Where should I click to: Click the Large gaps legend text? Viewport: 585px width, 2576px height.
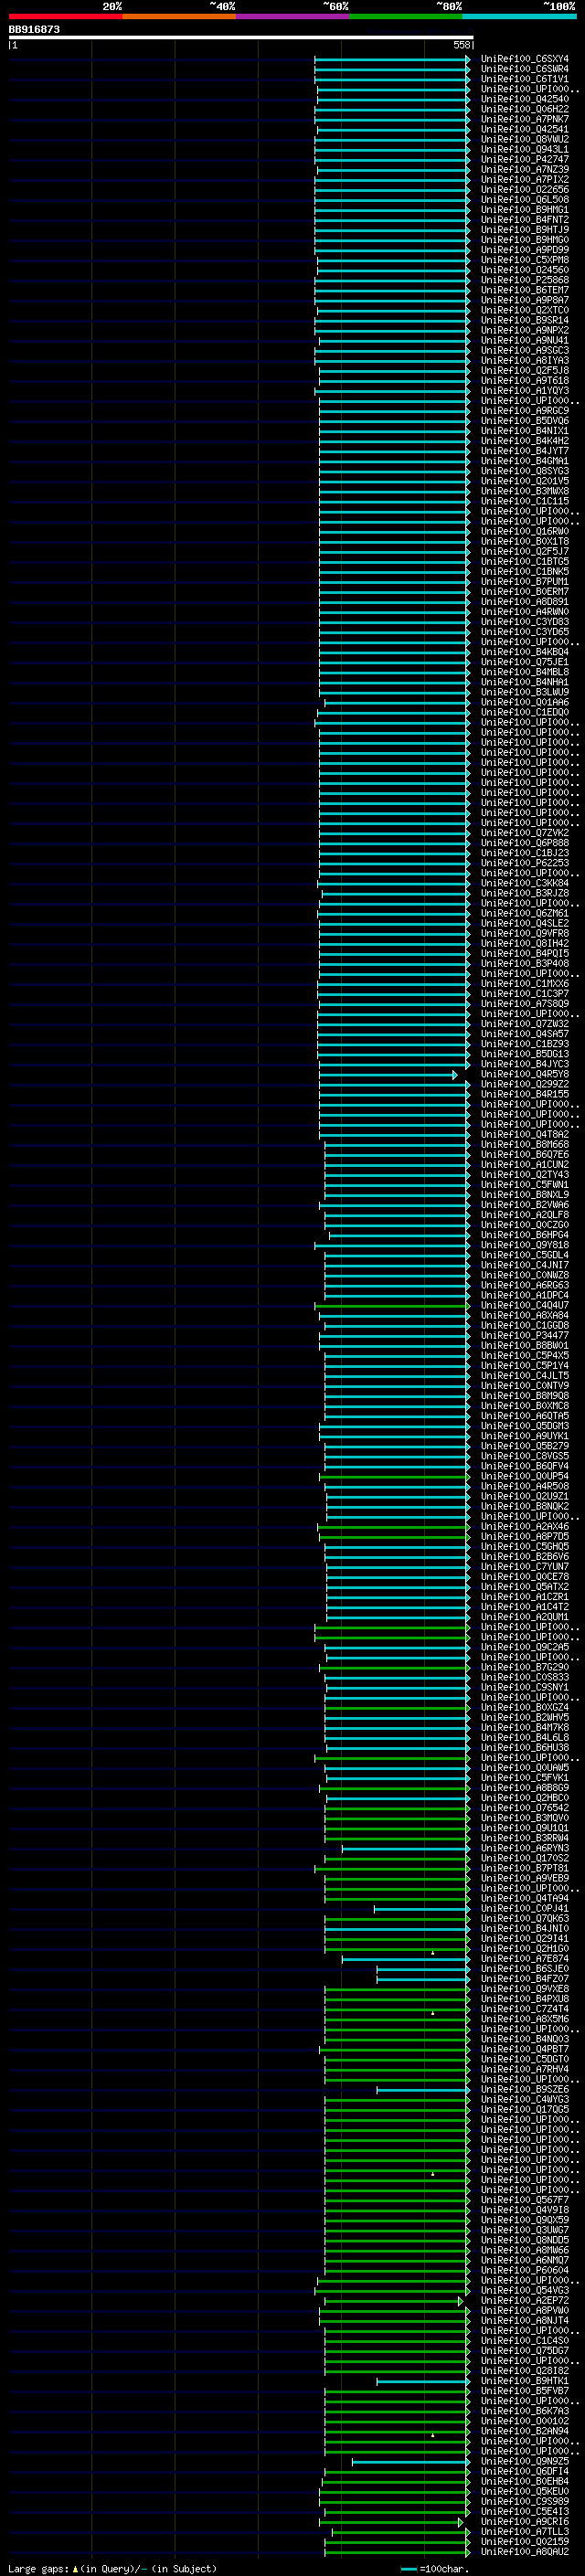click(112, 2568)
